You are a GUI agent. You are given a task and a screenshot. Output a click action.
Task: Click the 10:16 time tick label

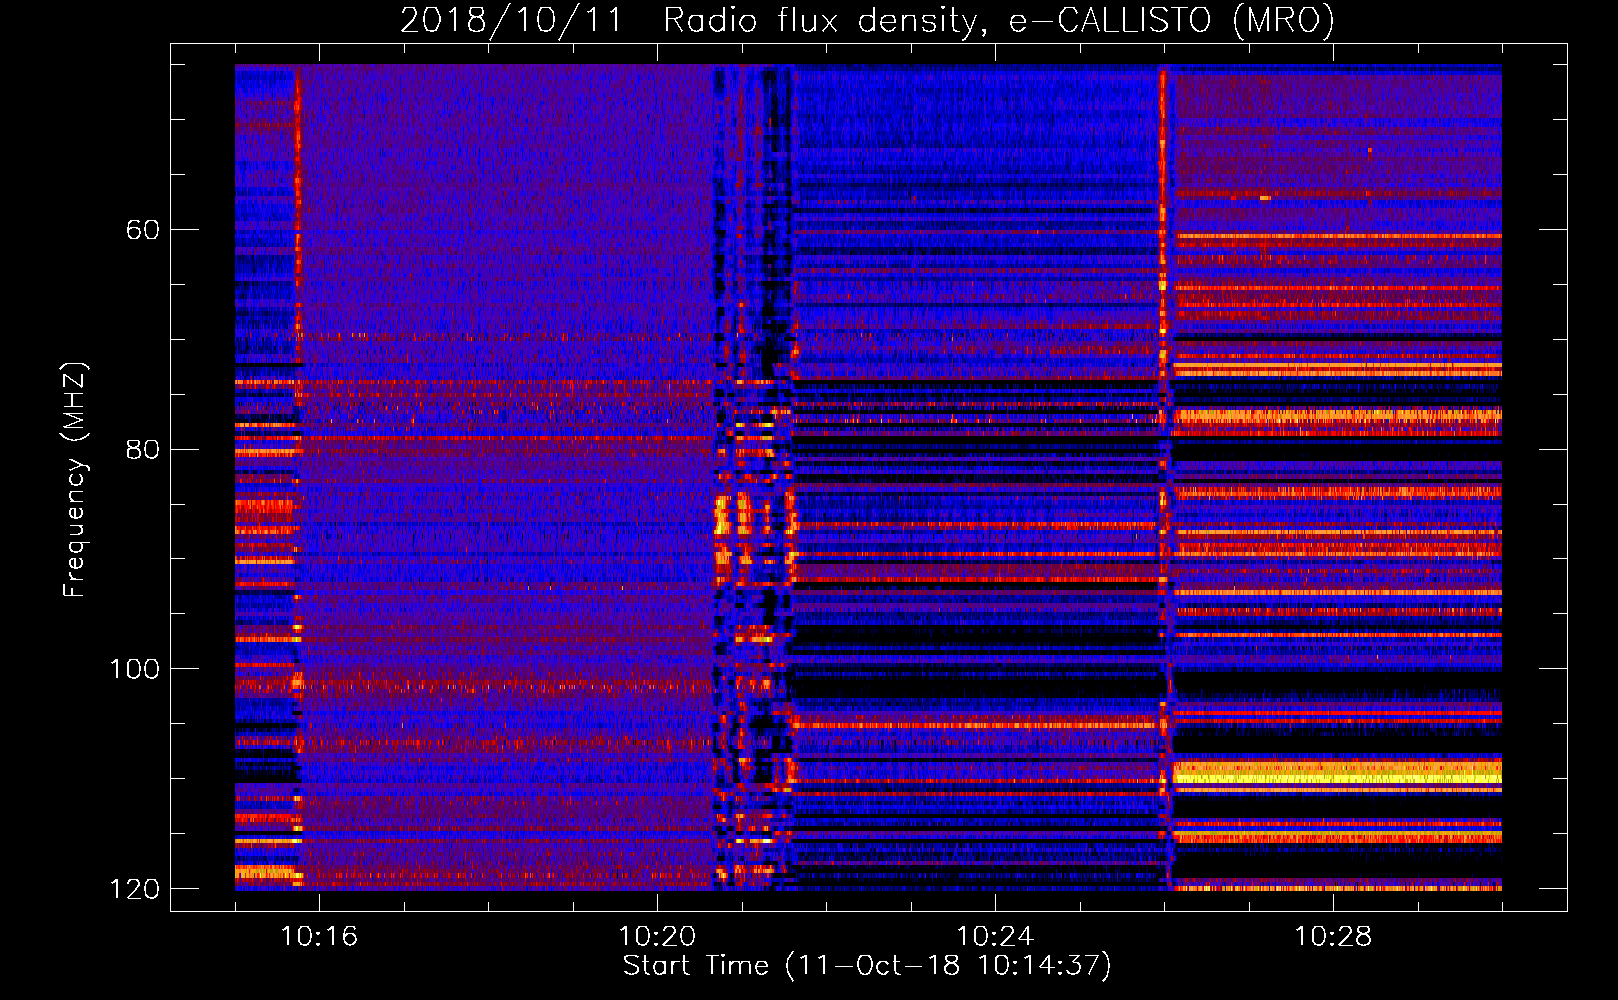pyautogui.click(x=319, y=936)
